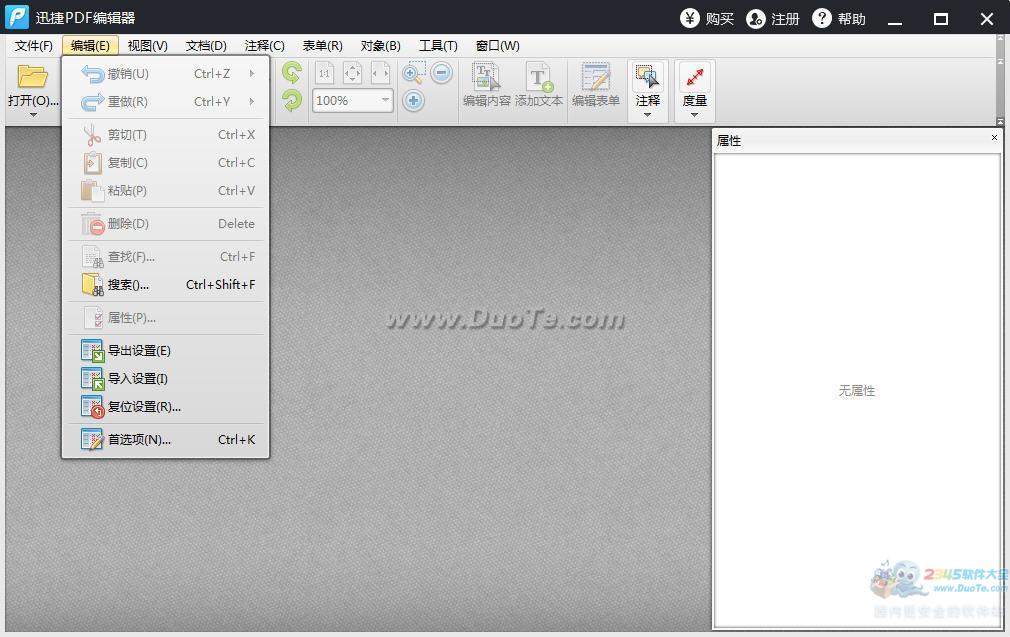Click the Open folder icon
Viewport: 1010px width, 637px height.
click(x=32, y=77)
